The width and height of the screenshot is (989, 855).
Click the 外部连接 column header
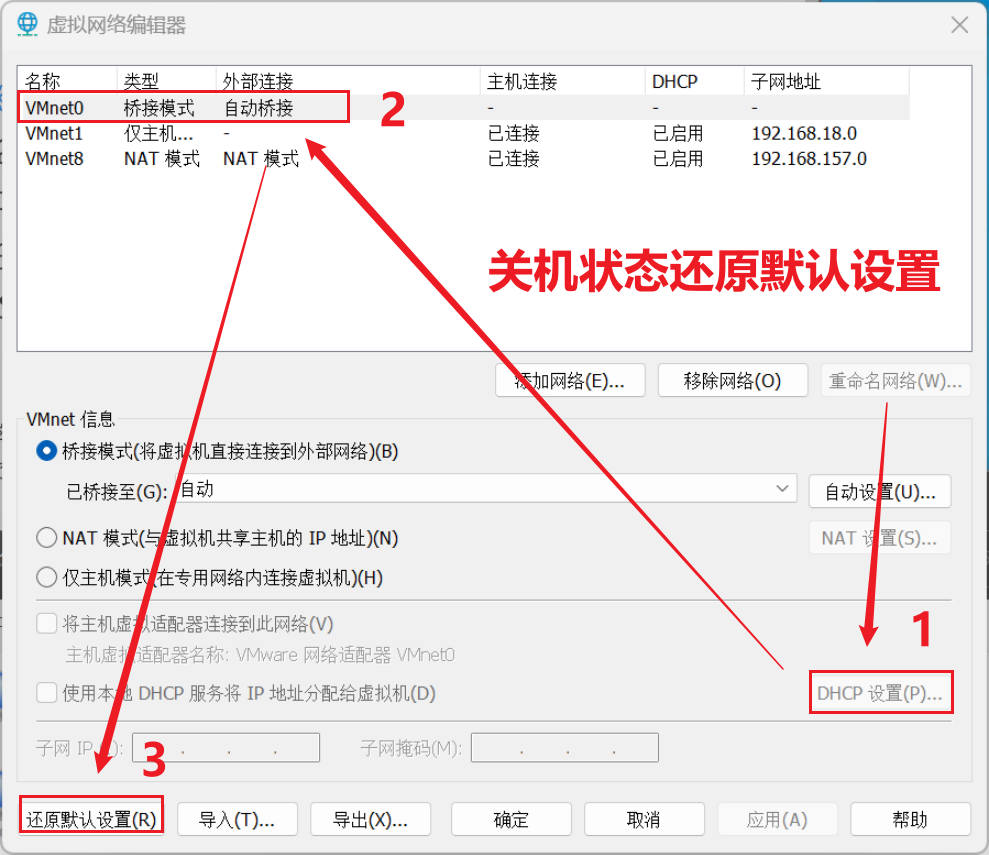coord(348,81)
